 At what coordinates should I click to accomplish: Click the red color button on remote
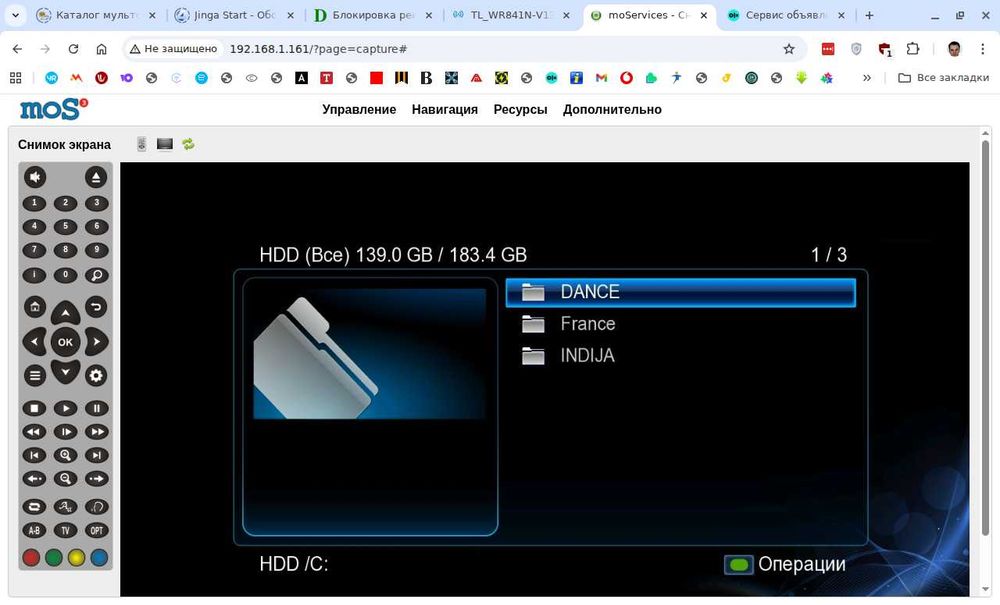click(x=31, y=558)
